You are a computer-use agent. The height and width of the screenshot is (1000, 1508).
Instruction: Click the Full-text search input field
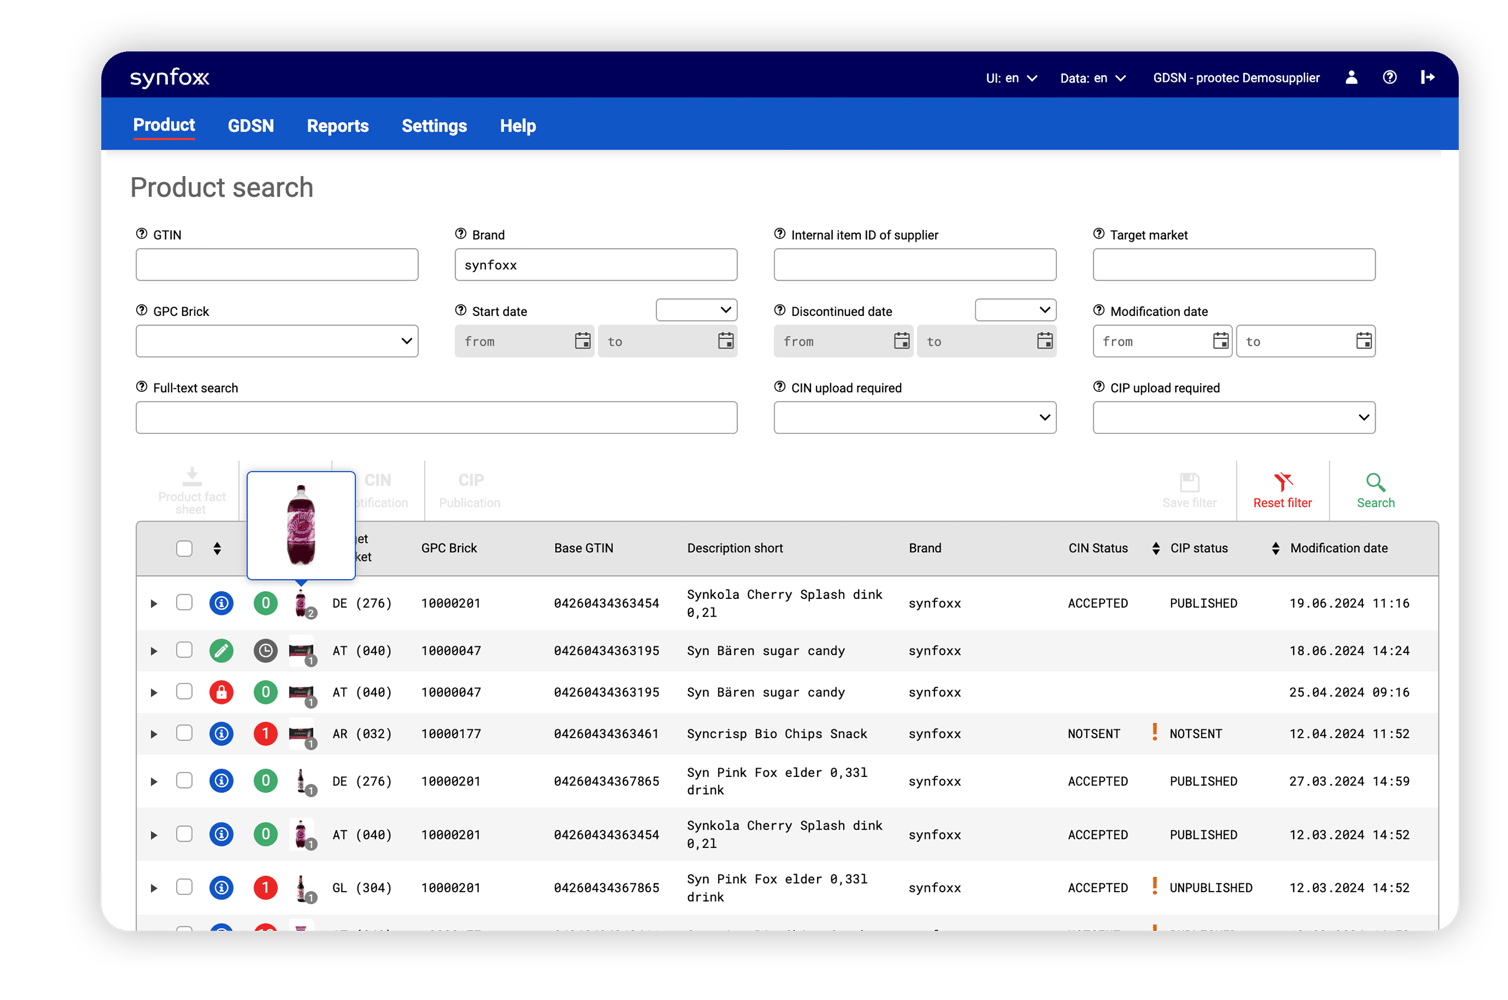click(436, 418)
